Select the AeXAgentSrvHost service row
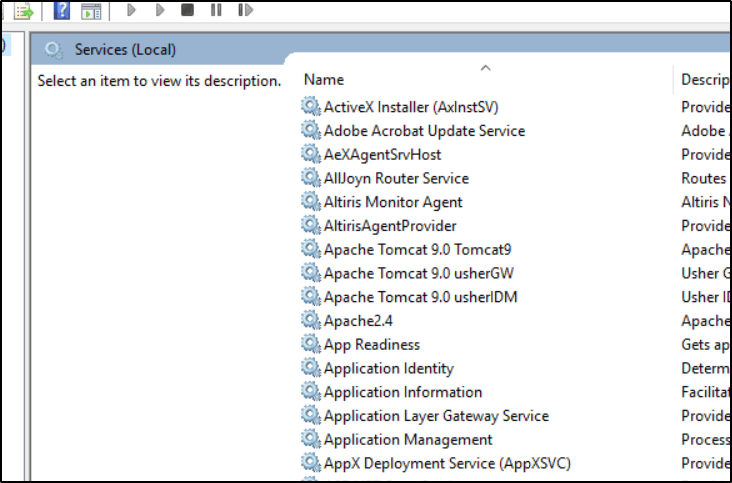This screenshot has height=483, width=732. (x=382, y=155)
